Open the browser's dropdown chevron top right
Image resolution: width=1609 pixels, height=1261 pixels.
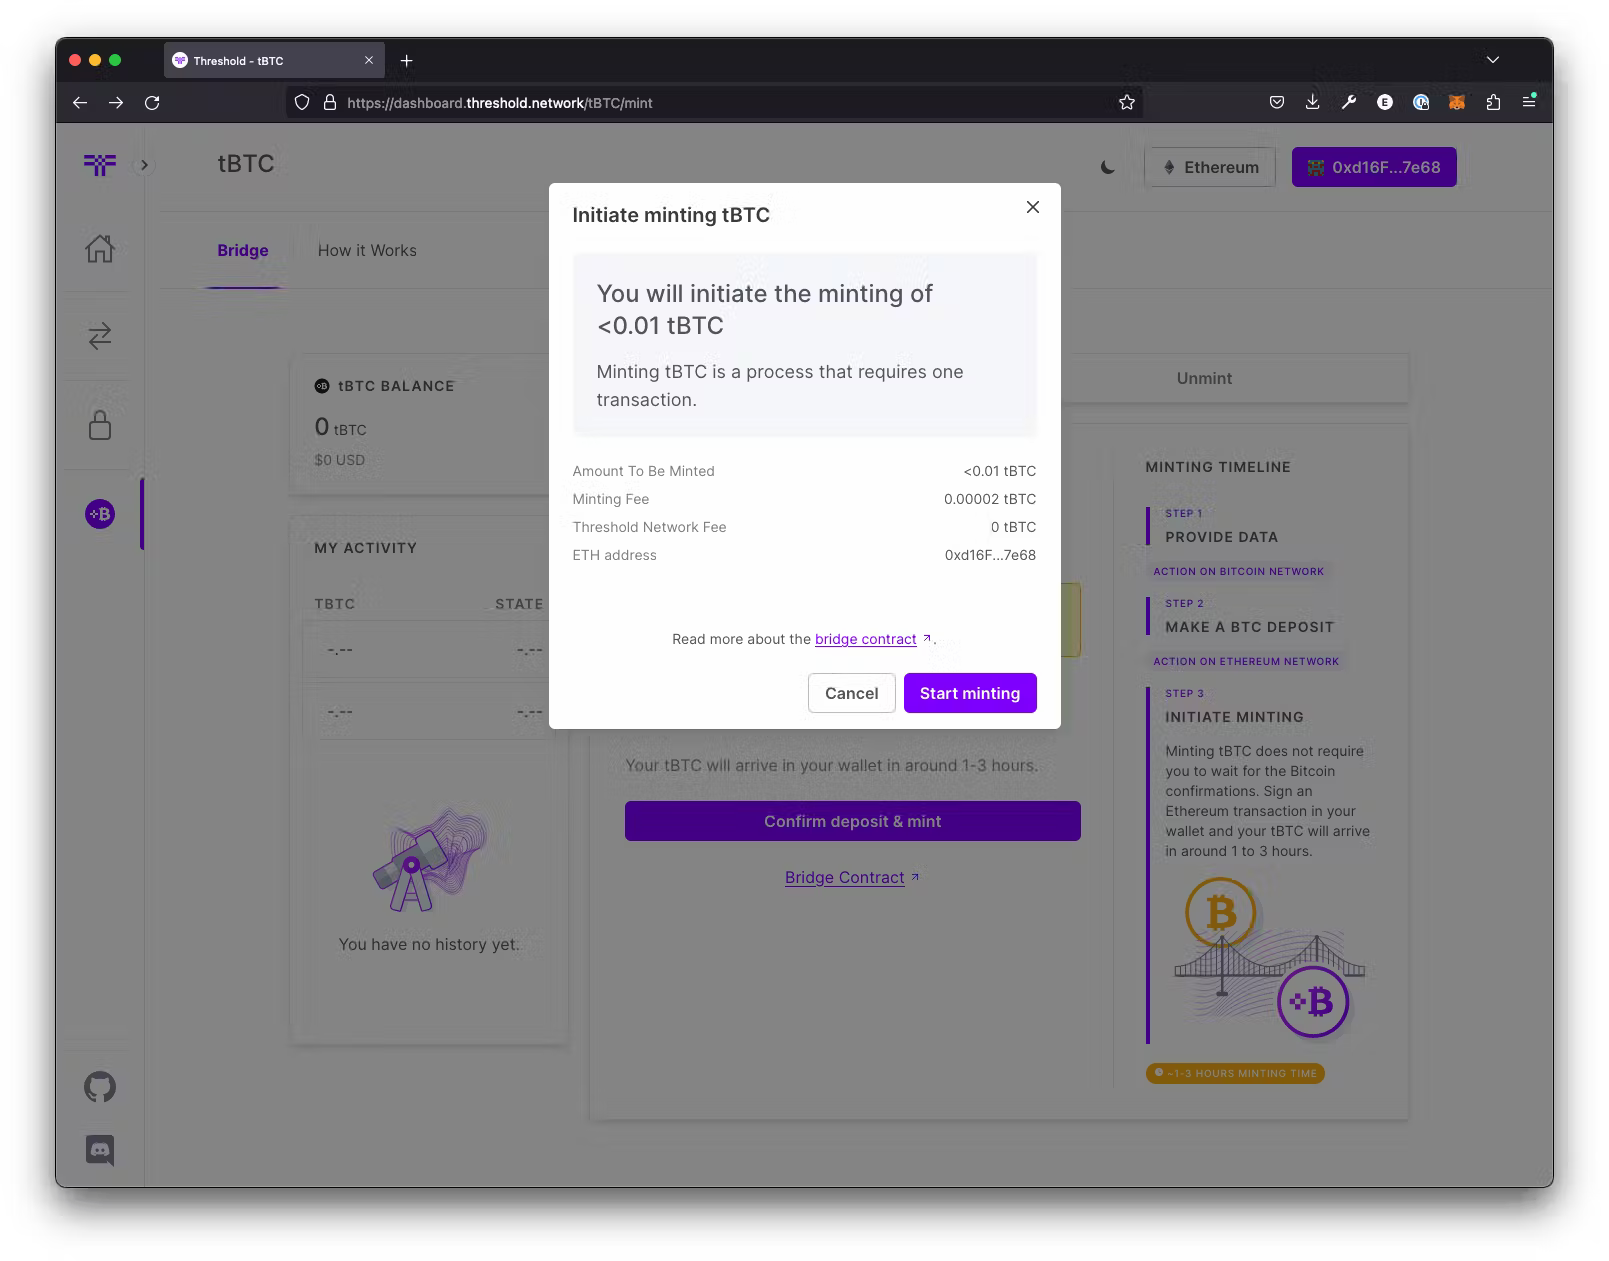coord(1493,59)
